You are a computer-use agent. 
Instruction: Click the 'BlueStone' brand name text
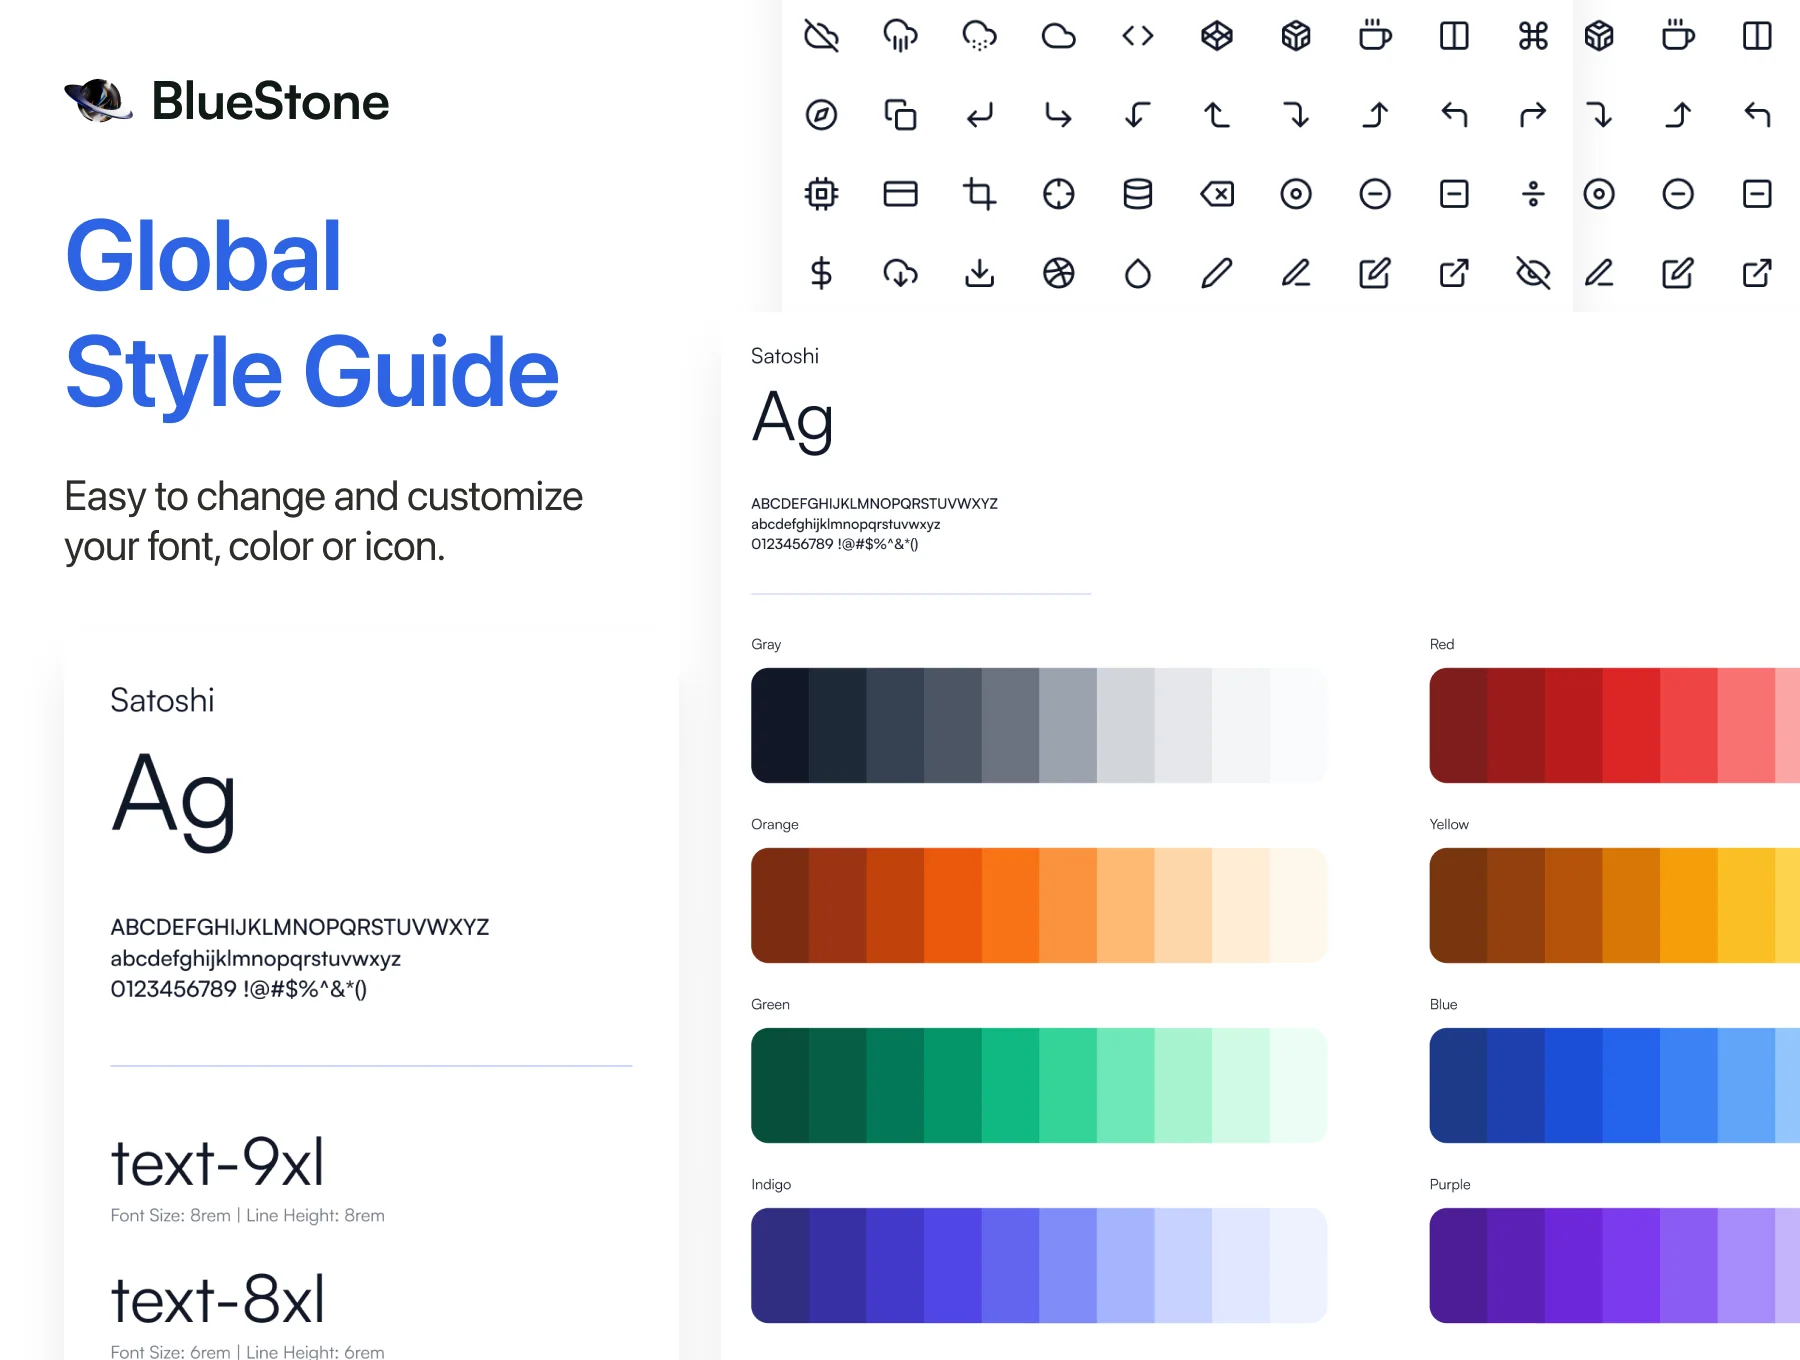(x=270, y=101)
